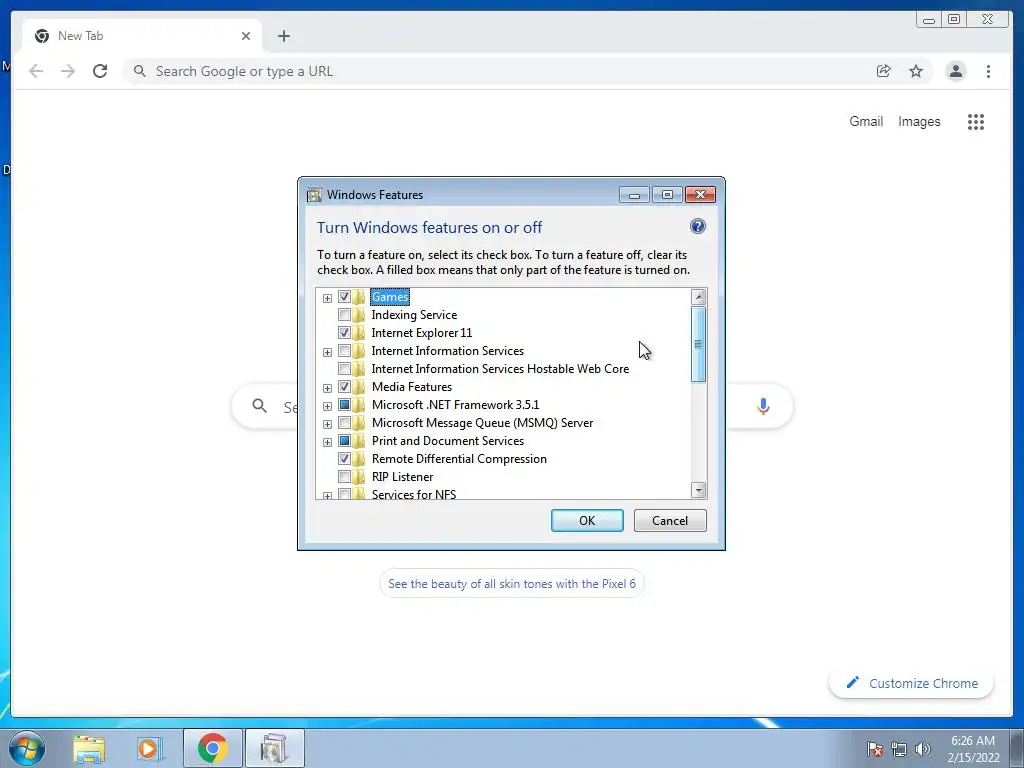Cancel the Windows Features dialog

[x=670, y=520]
